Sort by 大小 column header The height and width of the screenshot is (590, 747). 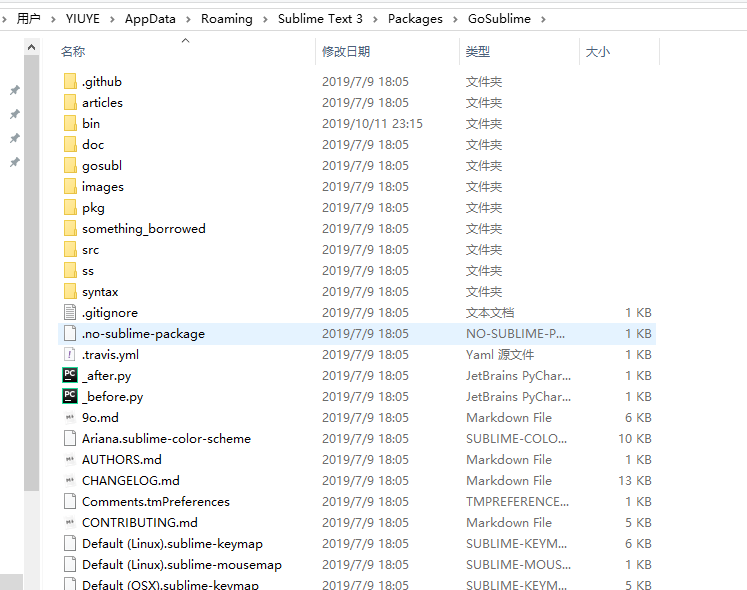(x=597, y=51)
